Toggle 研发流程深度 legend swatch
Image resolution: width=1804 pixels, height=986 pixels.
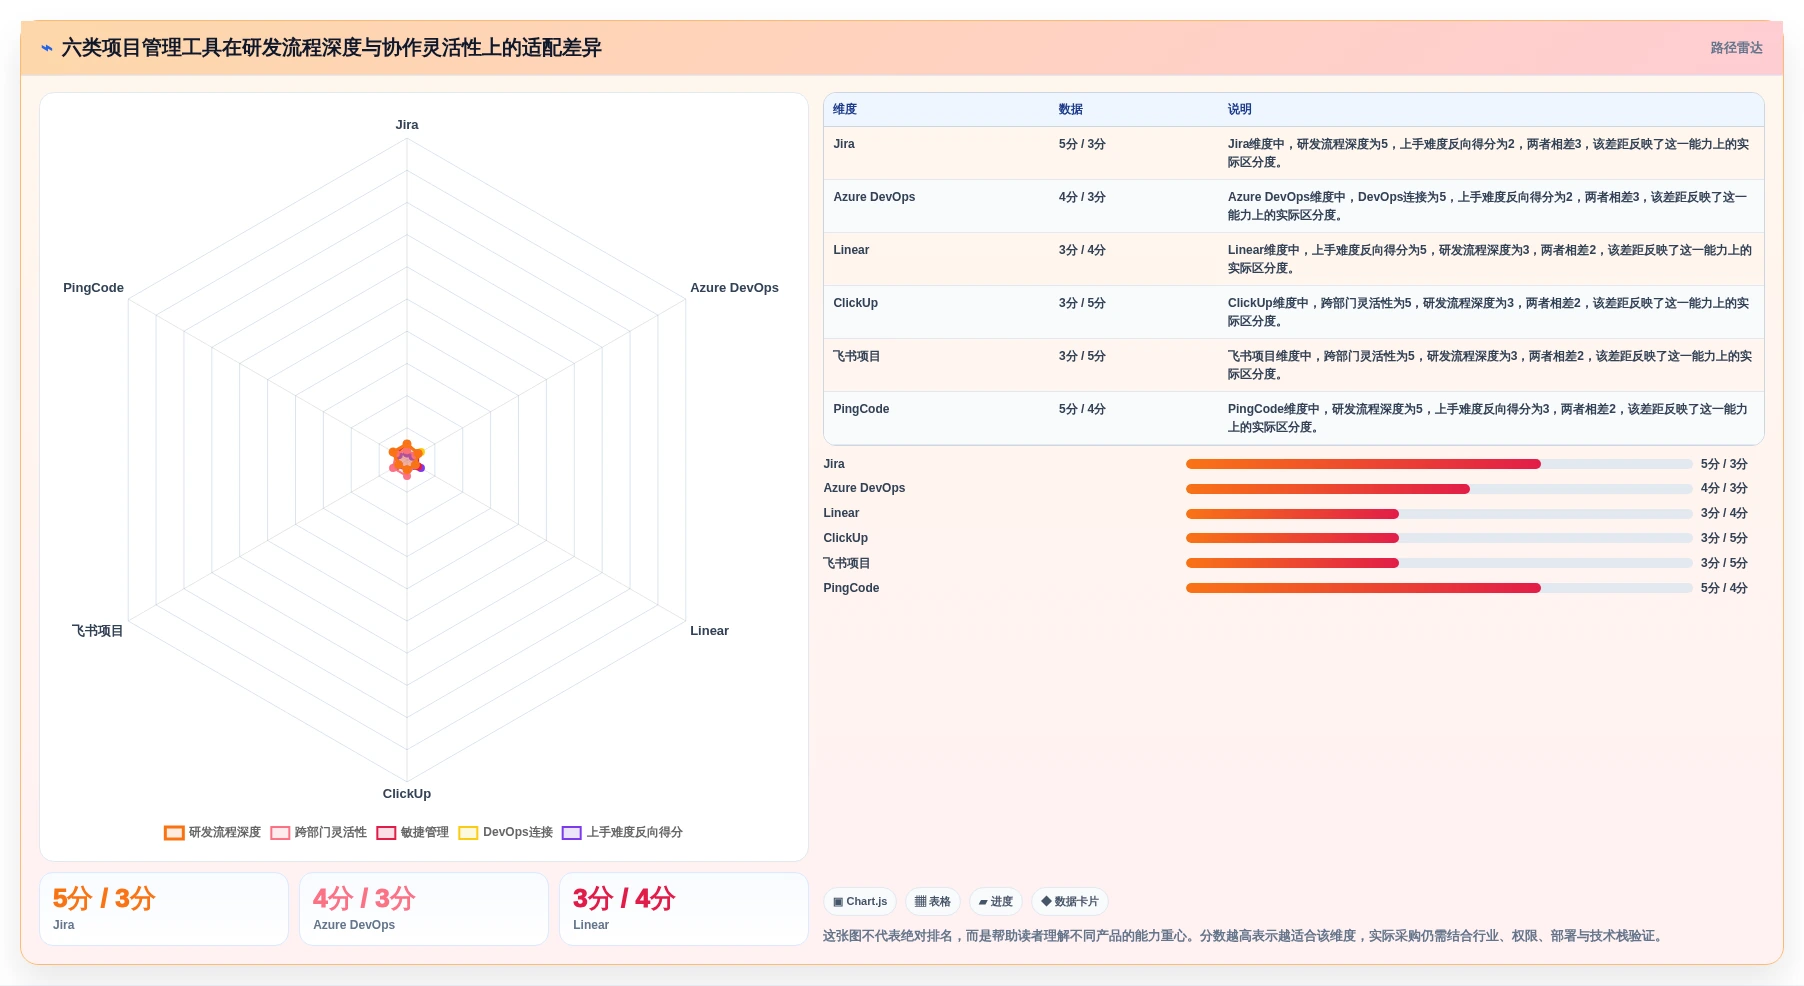[x=174, y=833]
